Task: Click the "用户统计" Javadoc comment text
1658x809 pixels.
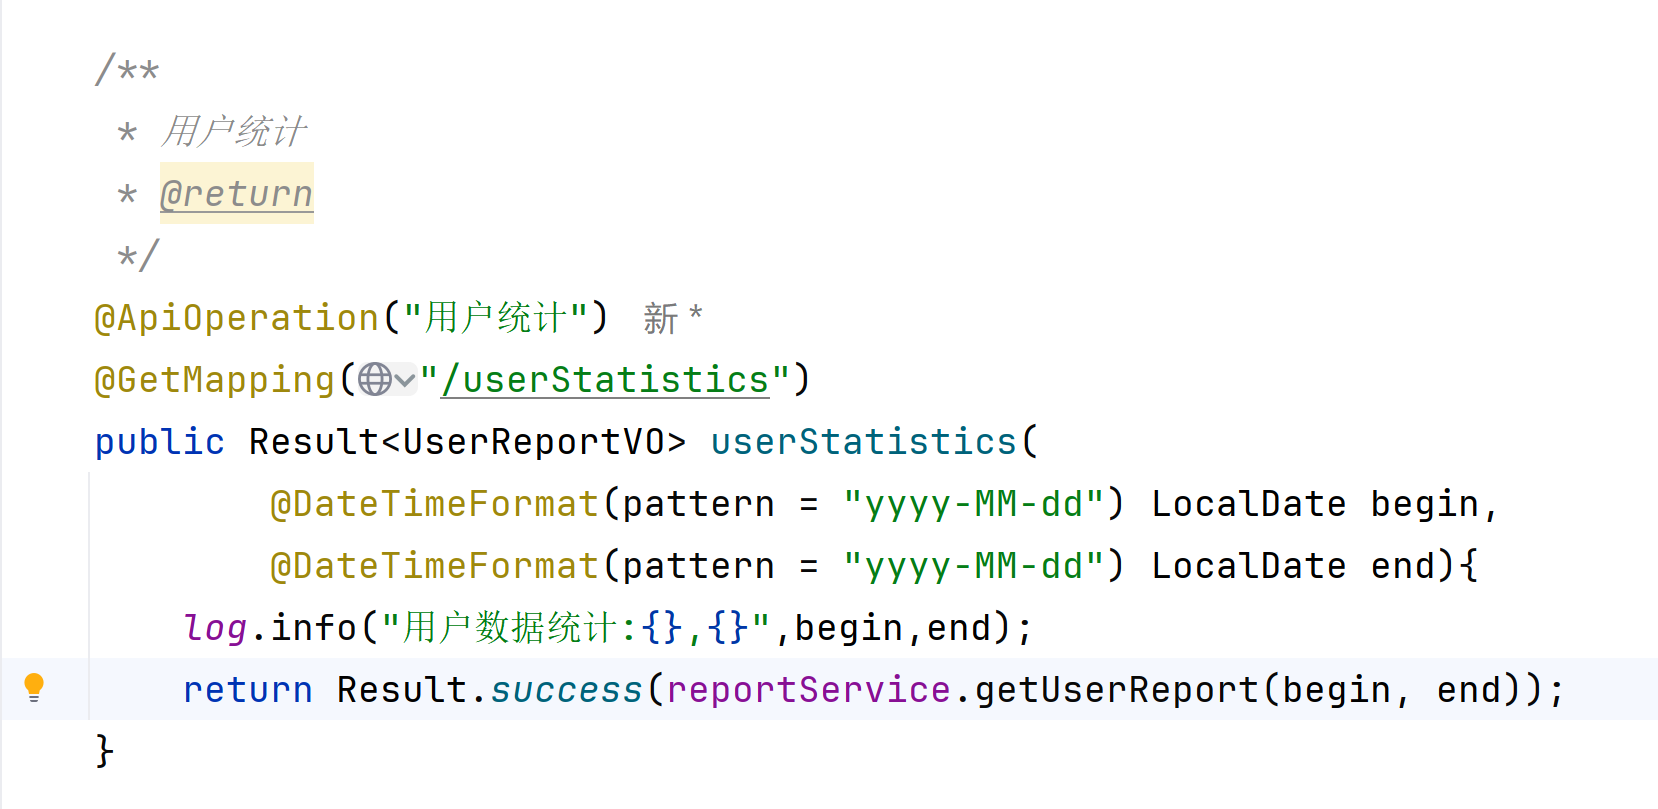Action: [x=234, y=131]
